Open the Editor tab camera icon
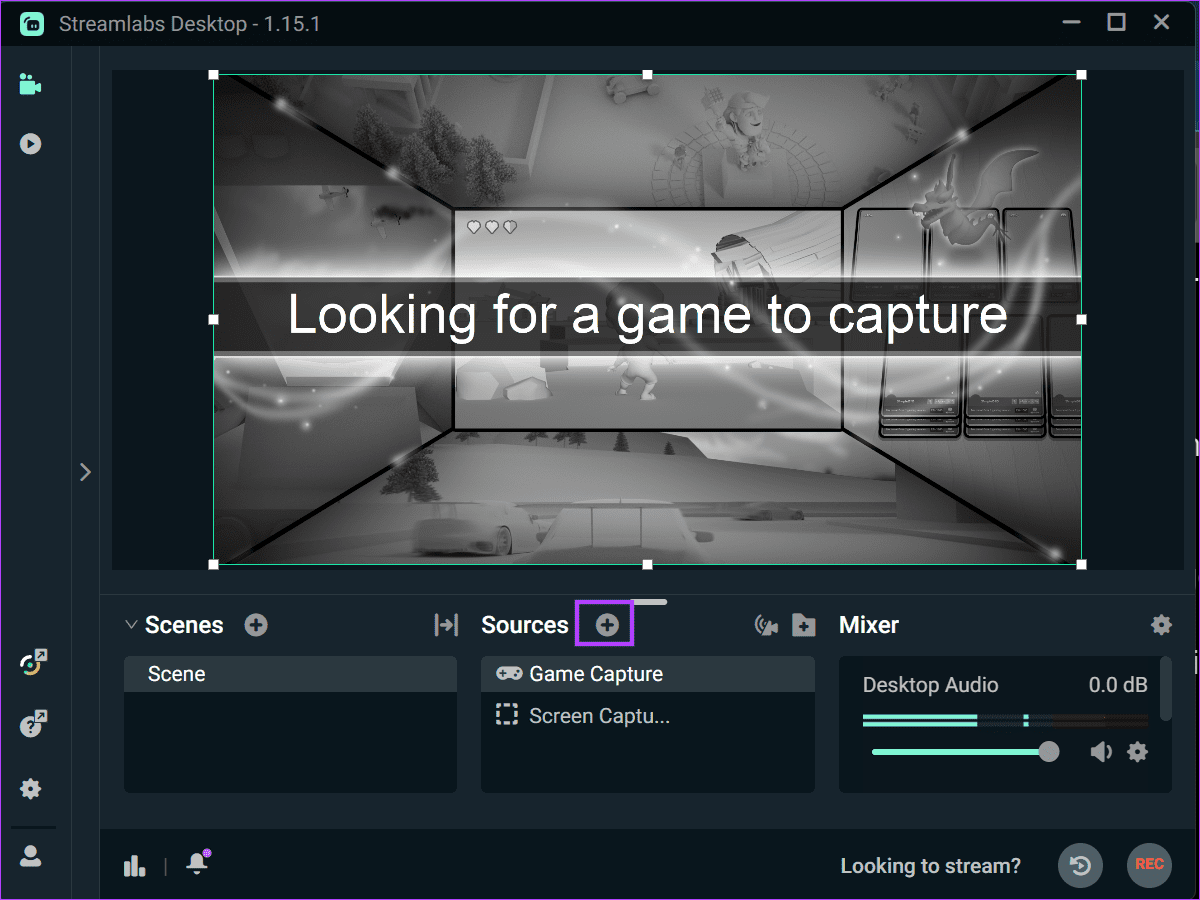The image size is (1200, 900). coord(30,85)
